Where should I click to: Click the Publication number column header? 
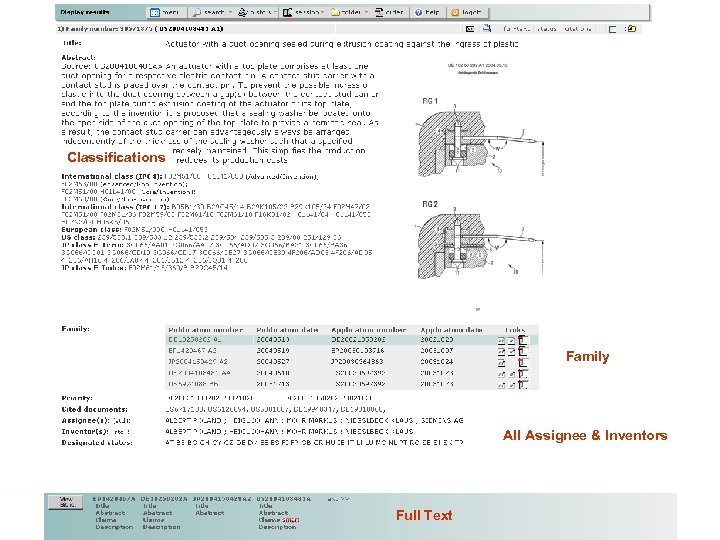(x=205, y=330)
